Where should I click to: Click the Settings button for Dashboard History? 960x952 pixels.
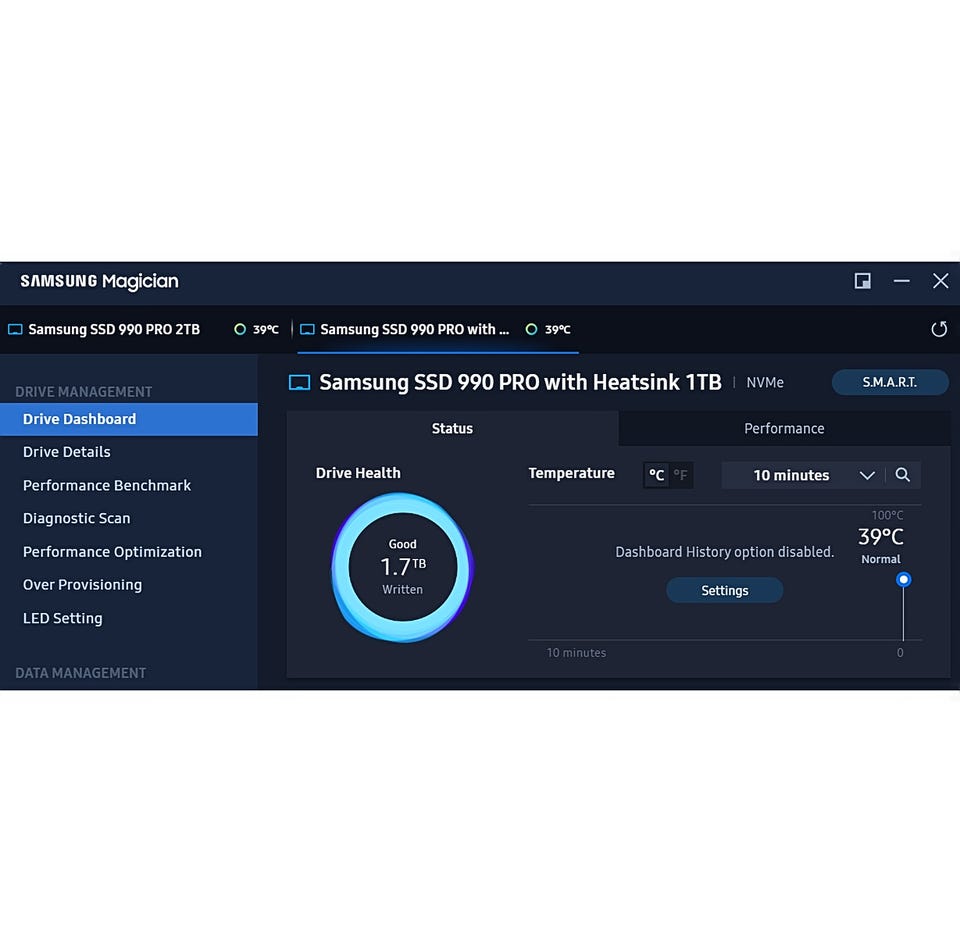coord(724,590)
